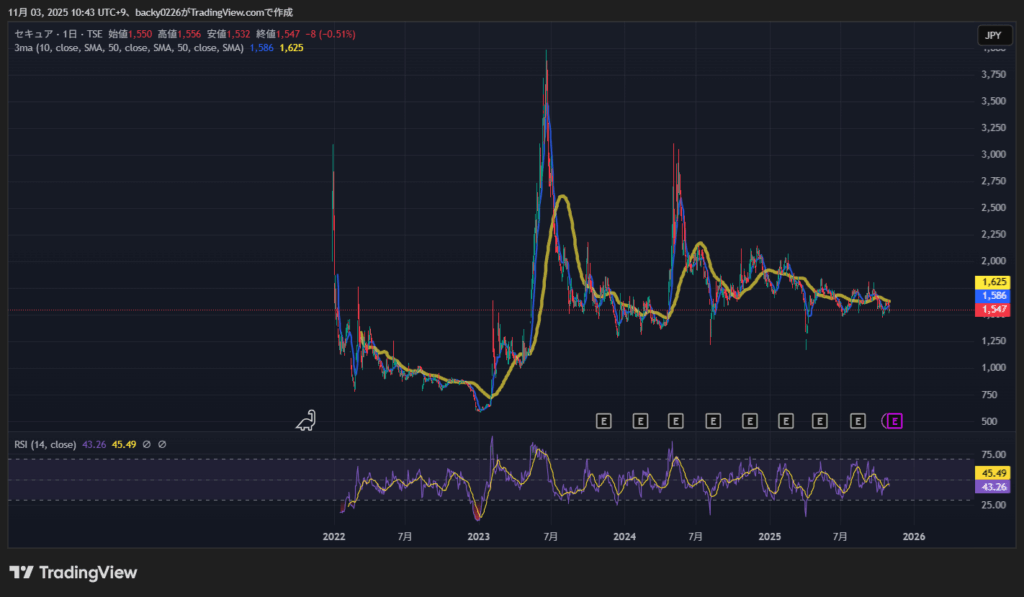Click the purple 43.26 RSI axis label
The width and height of the screenshot is (1024, 597).
pos(993,486)
